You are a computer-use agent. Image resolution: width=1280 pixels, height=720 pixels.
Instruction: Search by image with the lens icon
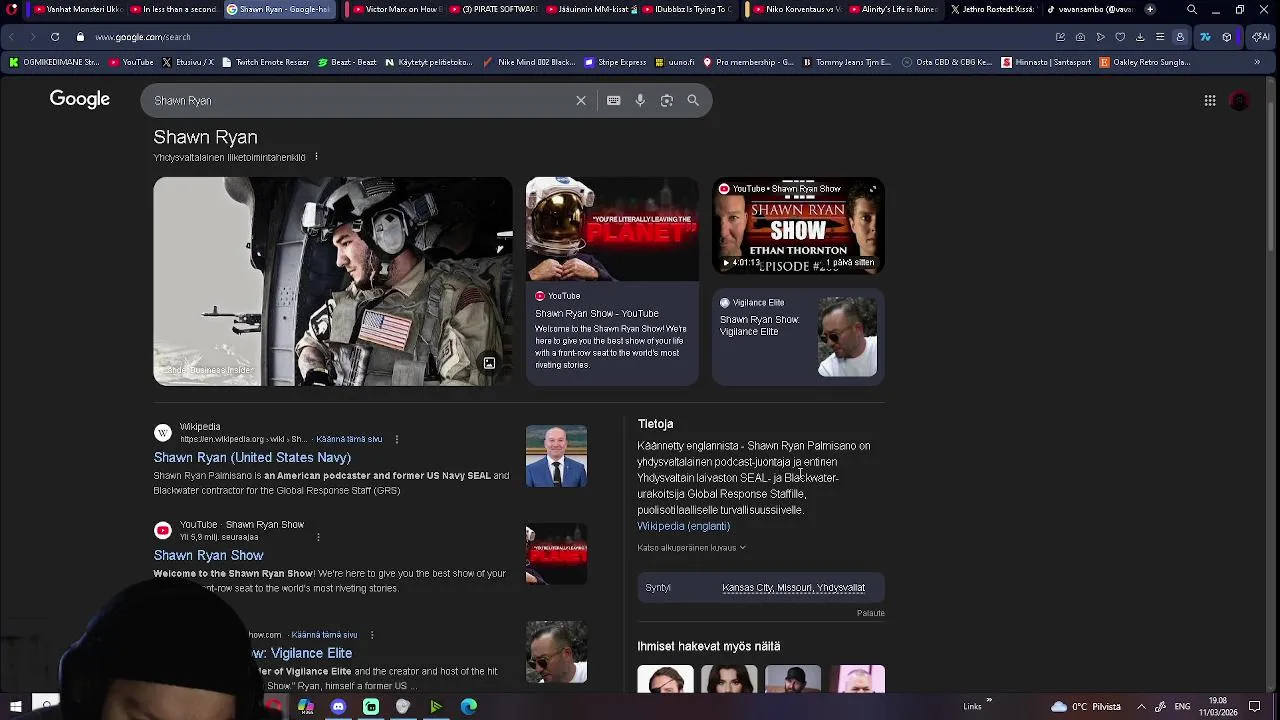(667, 100)
